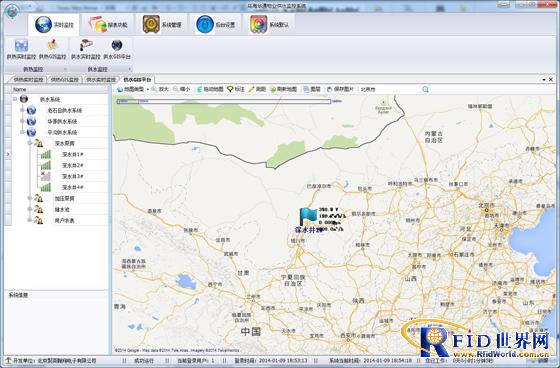Image resolution: width=560 pixels, height=368 pixels.
Task: Select the 放大 zoom-in map tool
Action: (x=160, y=89)
